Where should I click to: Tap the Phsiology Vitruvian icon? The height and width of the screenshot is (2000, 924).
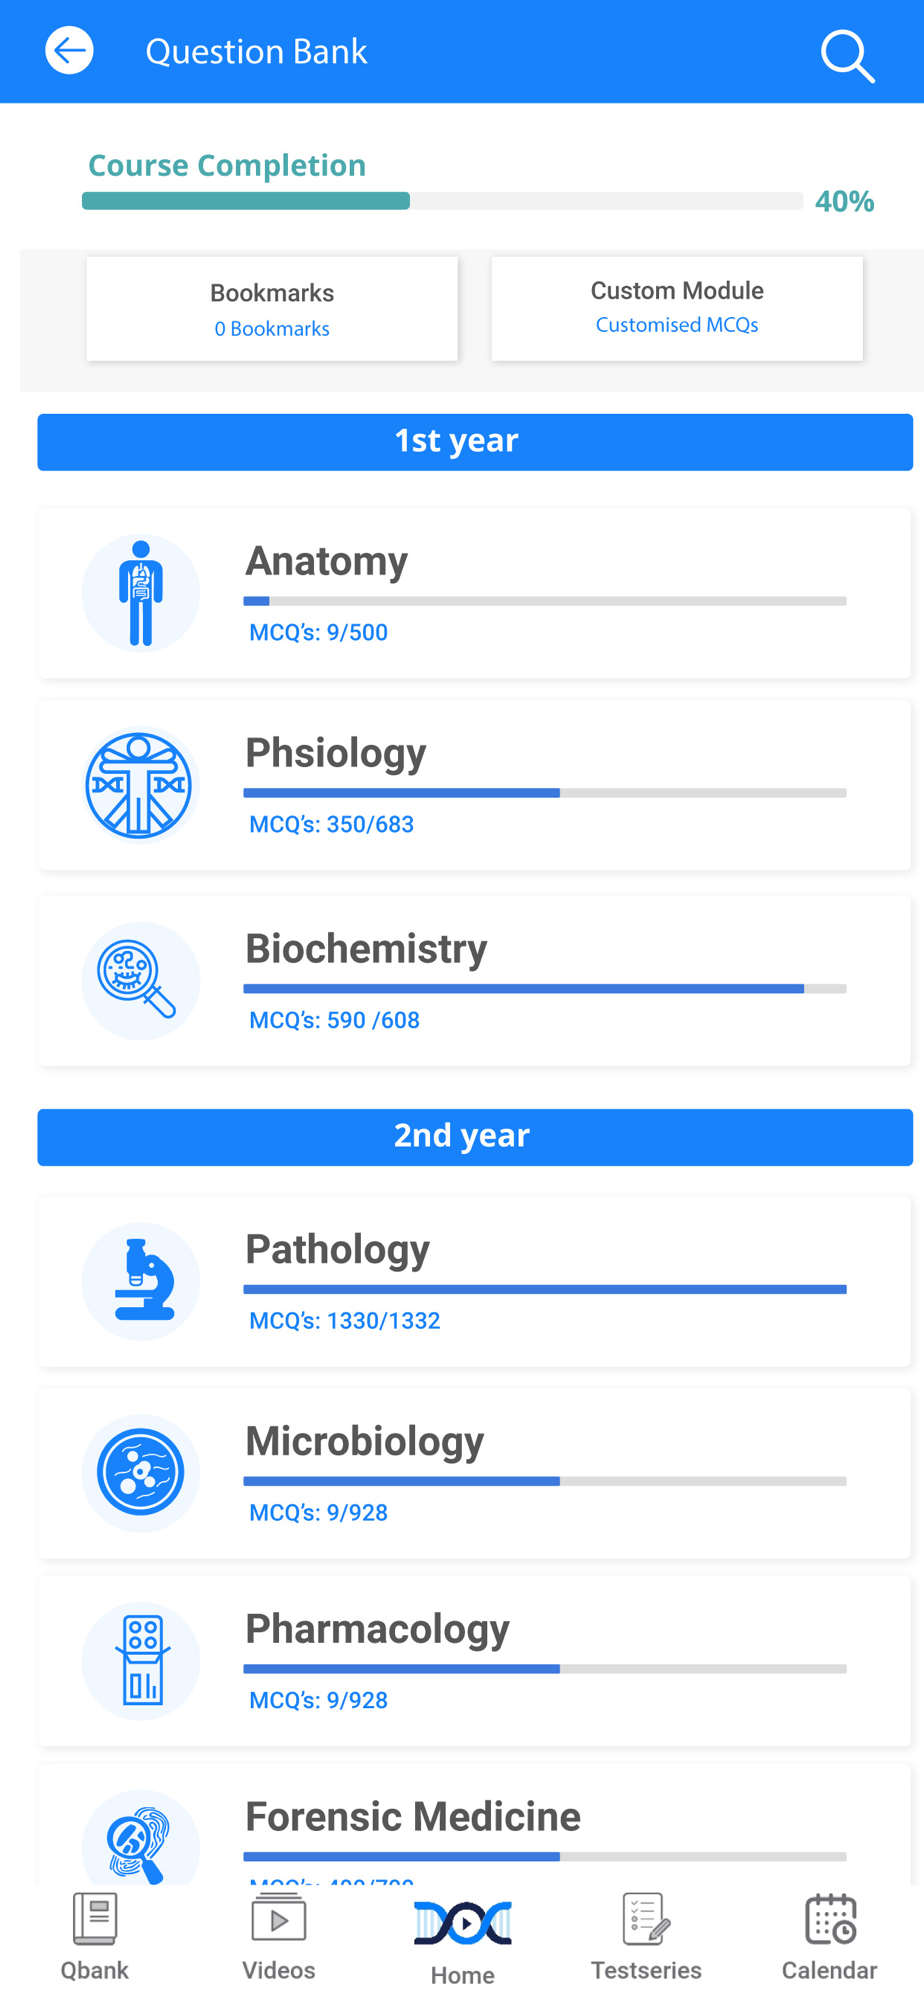tap(140, 785)
